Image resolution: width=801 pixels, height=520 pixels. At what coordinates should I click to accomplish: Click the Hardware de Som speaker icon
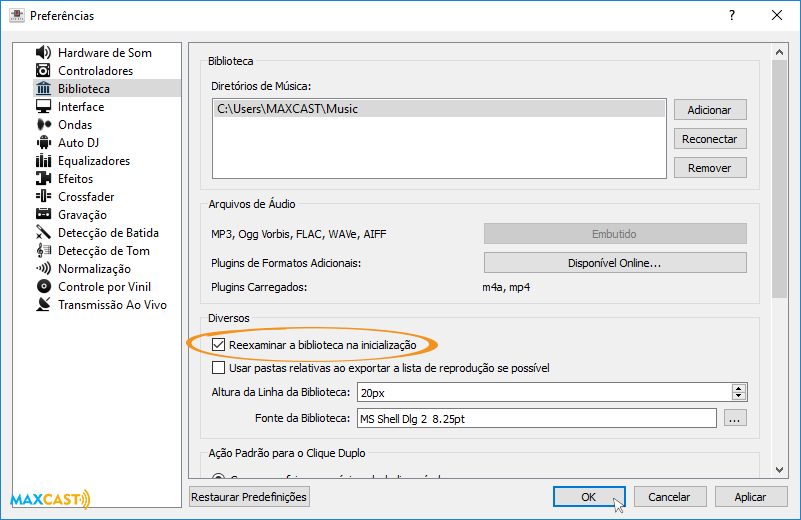pos(43,53)
